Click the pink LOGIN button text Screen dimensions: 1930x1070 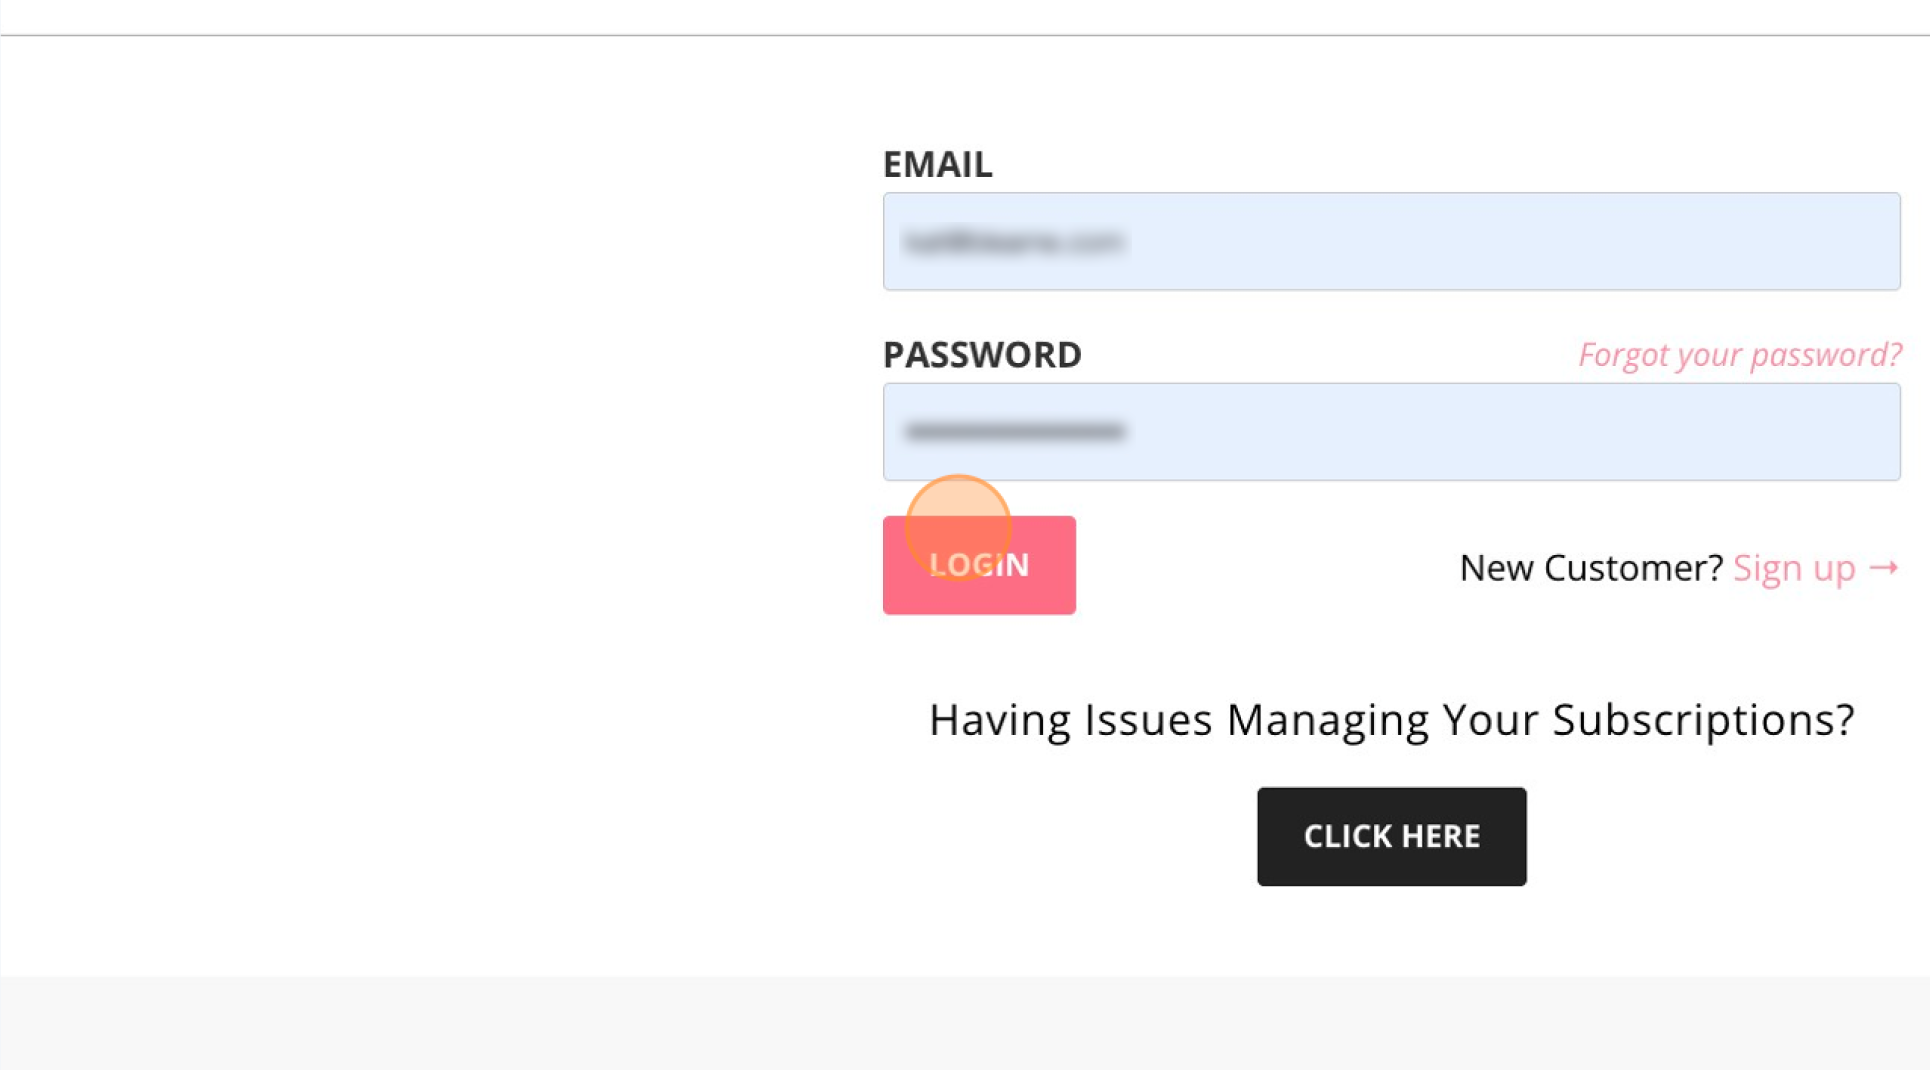coord(979,565)
